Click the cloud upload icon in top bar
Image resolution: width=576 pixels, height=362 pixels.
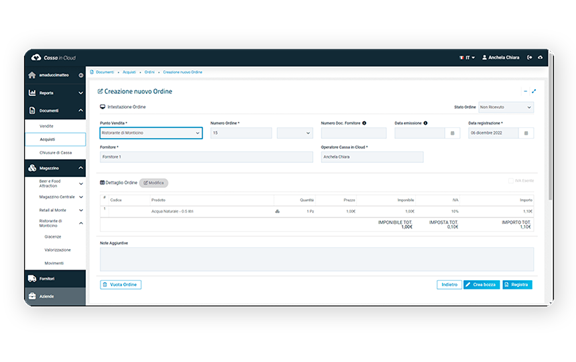click(540, 57)
